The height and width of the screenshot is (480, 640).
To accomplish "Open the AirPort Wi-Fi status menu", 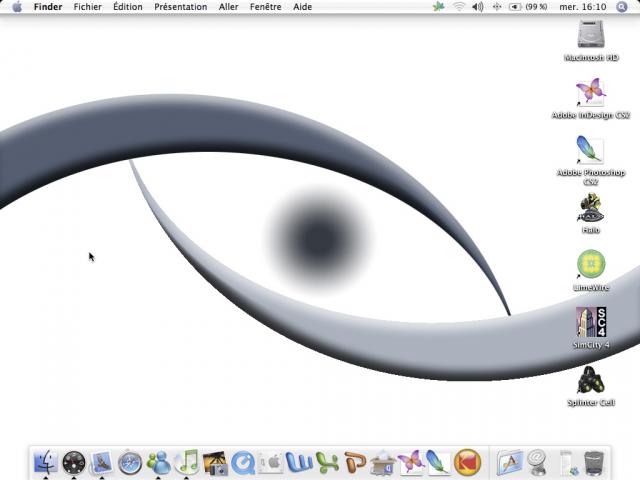I will pyautogui.click(x=459, y=7).
